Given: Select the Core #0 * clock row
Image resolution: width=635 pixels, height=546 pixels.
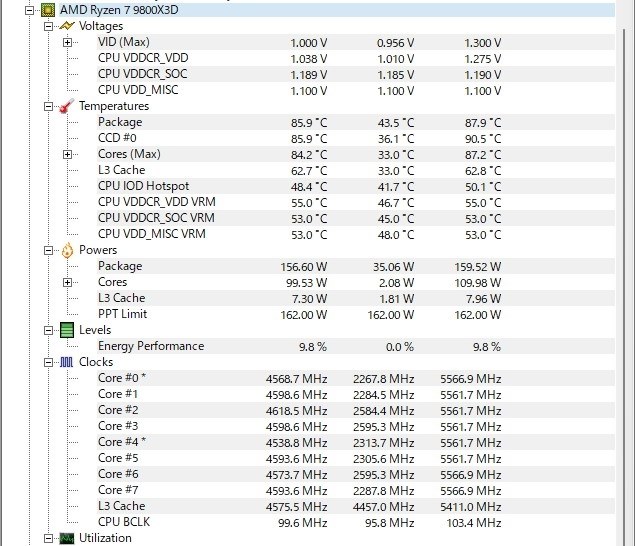Looking at the screenshot, I should (x=356, y=378).
